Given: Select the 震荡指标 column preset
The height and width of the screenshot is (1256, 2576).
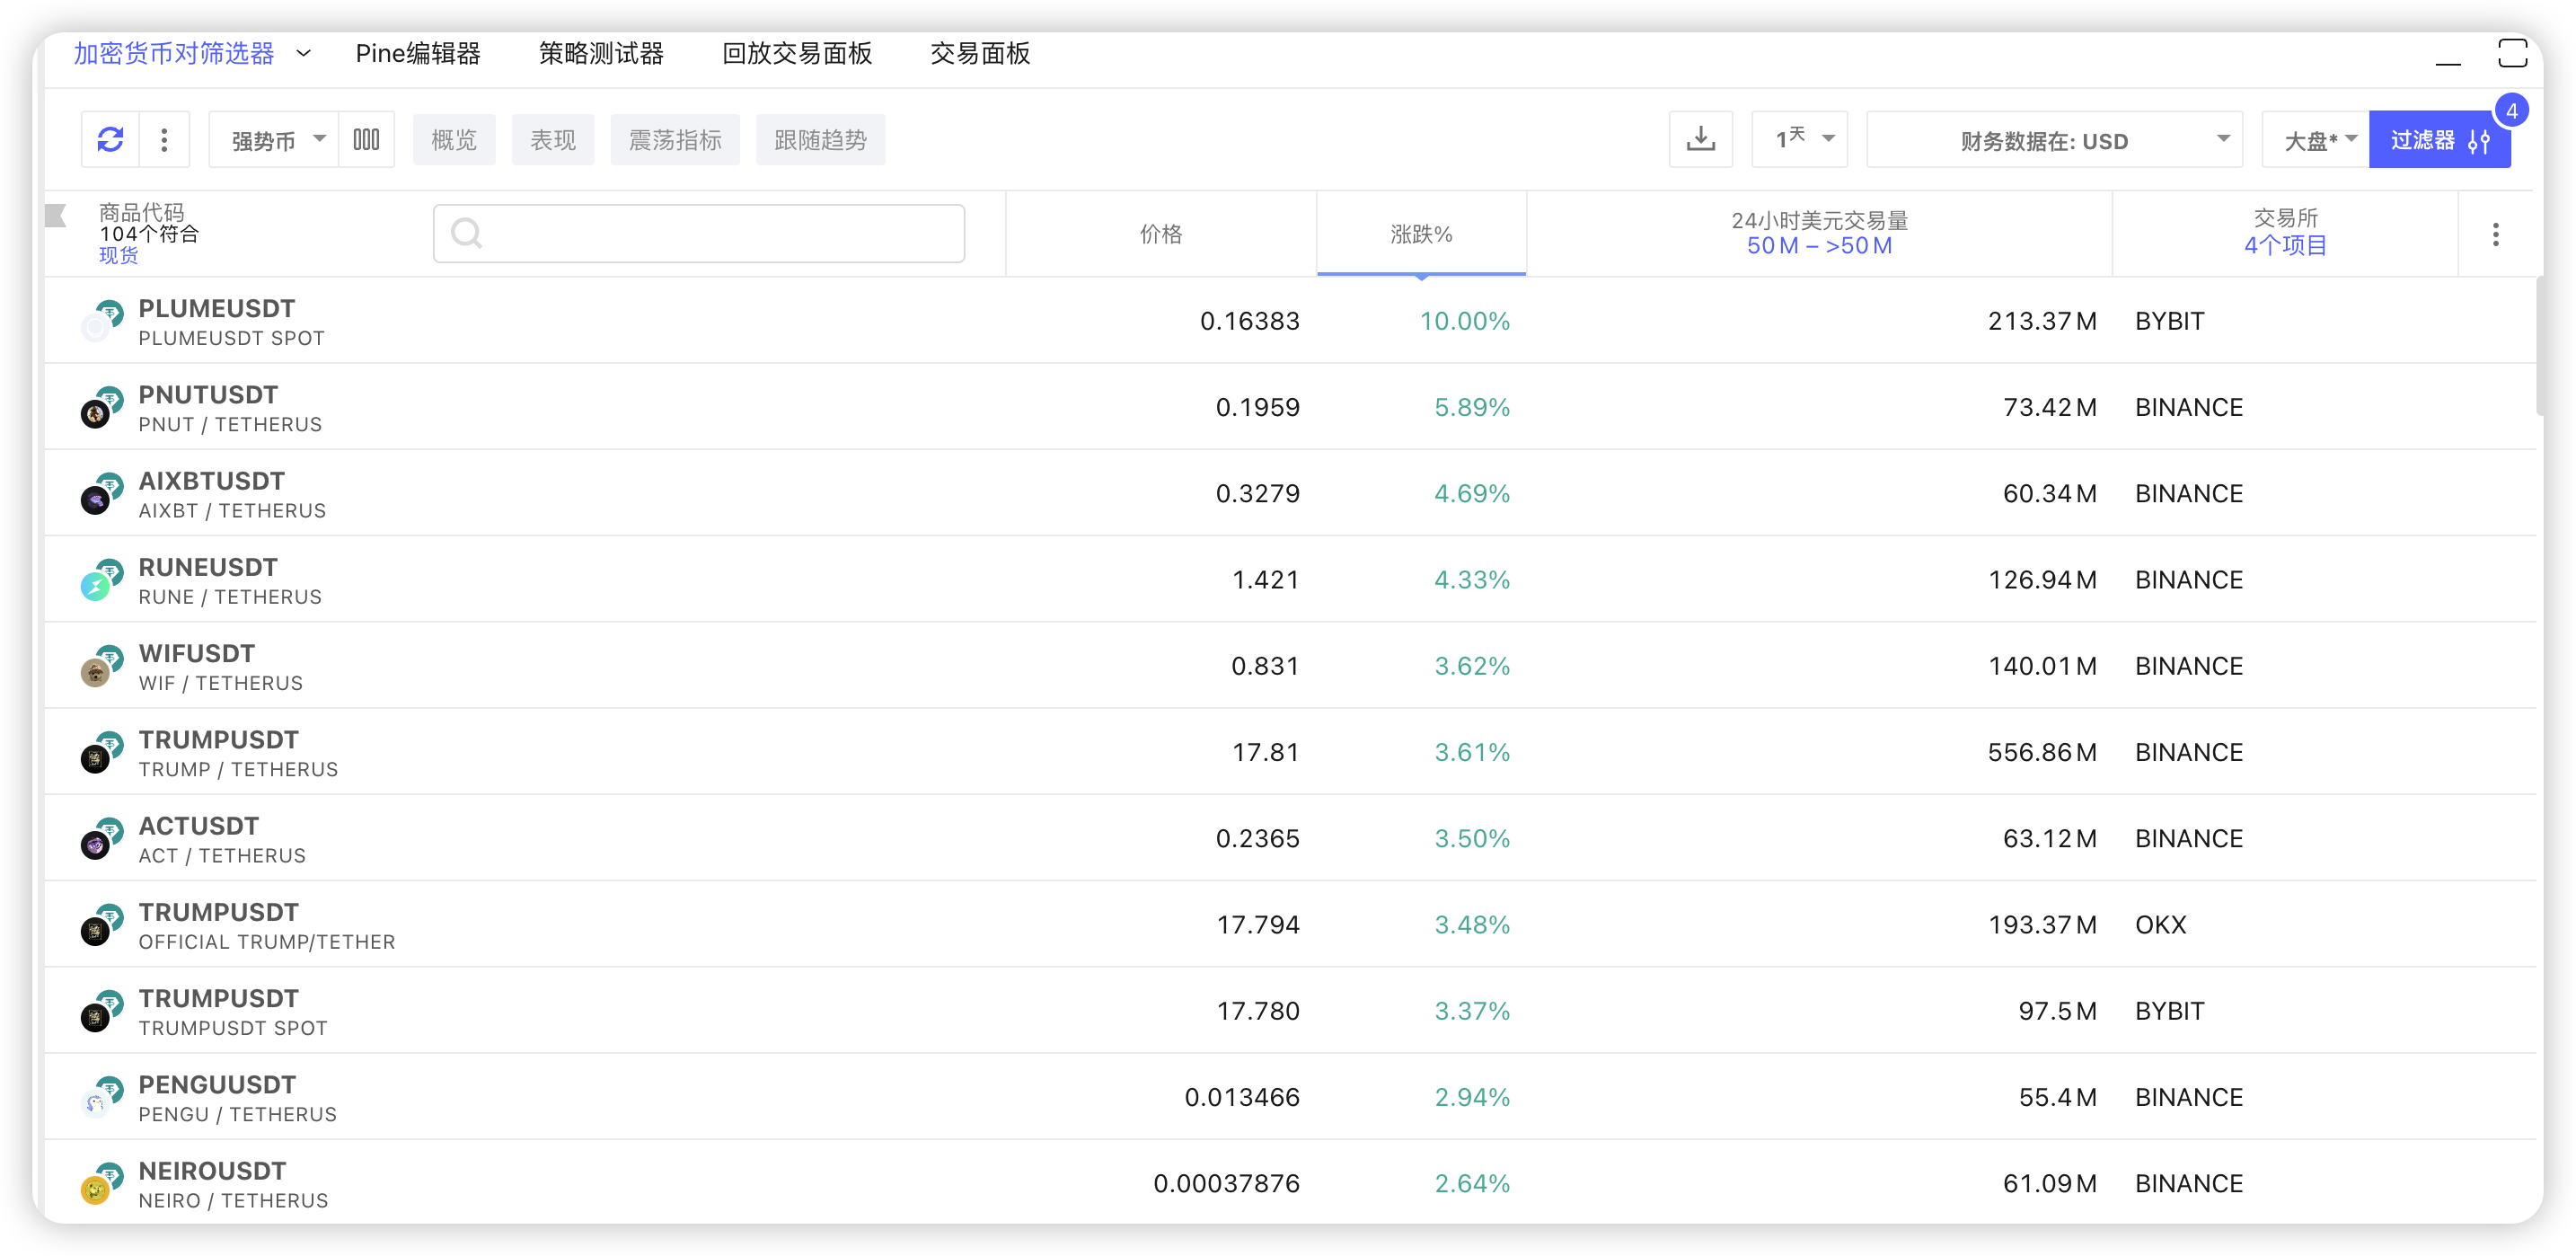Looking at the screenshot, I should pyautogui.click(x=674, y=140).
